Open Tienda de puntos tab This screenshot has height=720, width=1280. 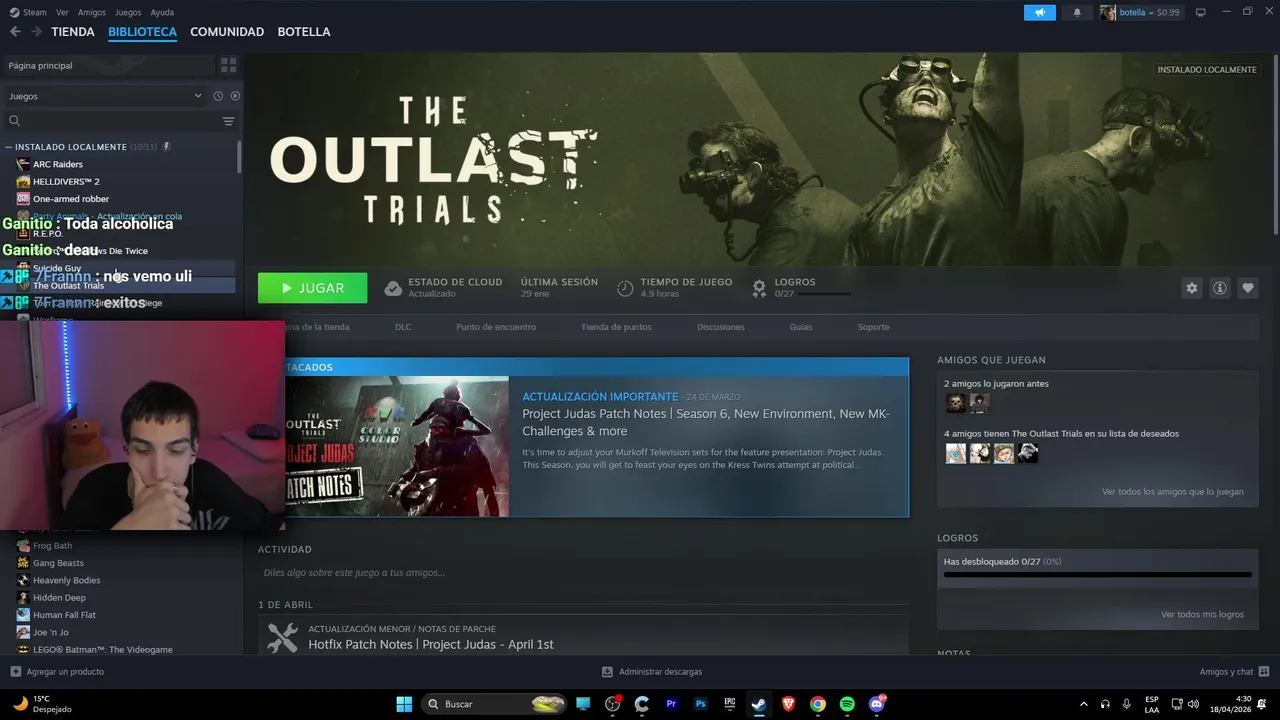pos(616,327)
